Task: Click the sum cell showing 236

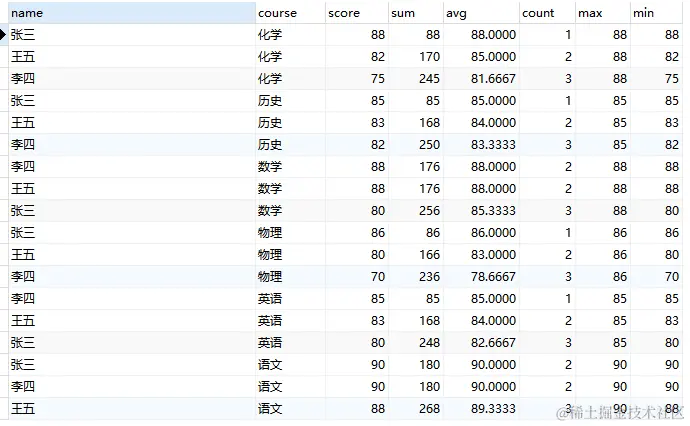Action: tap(415, 277)
